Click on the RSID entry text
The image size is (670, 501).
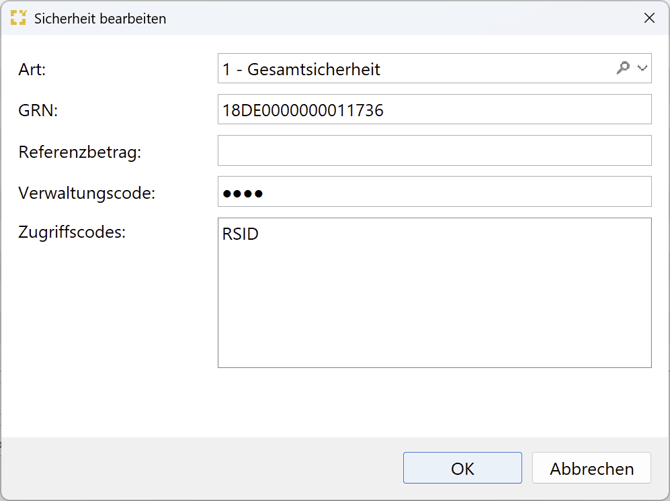(241, 234)
